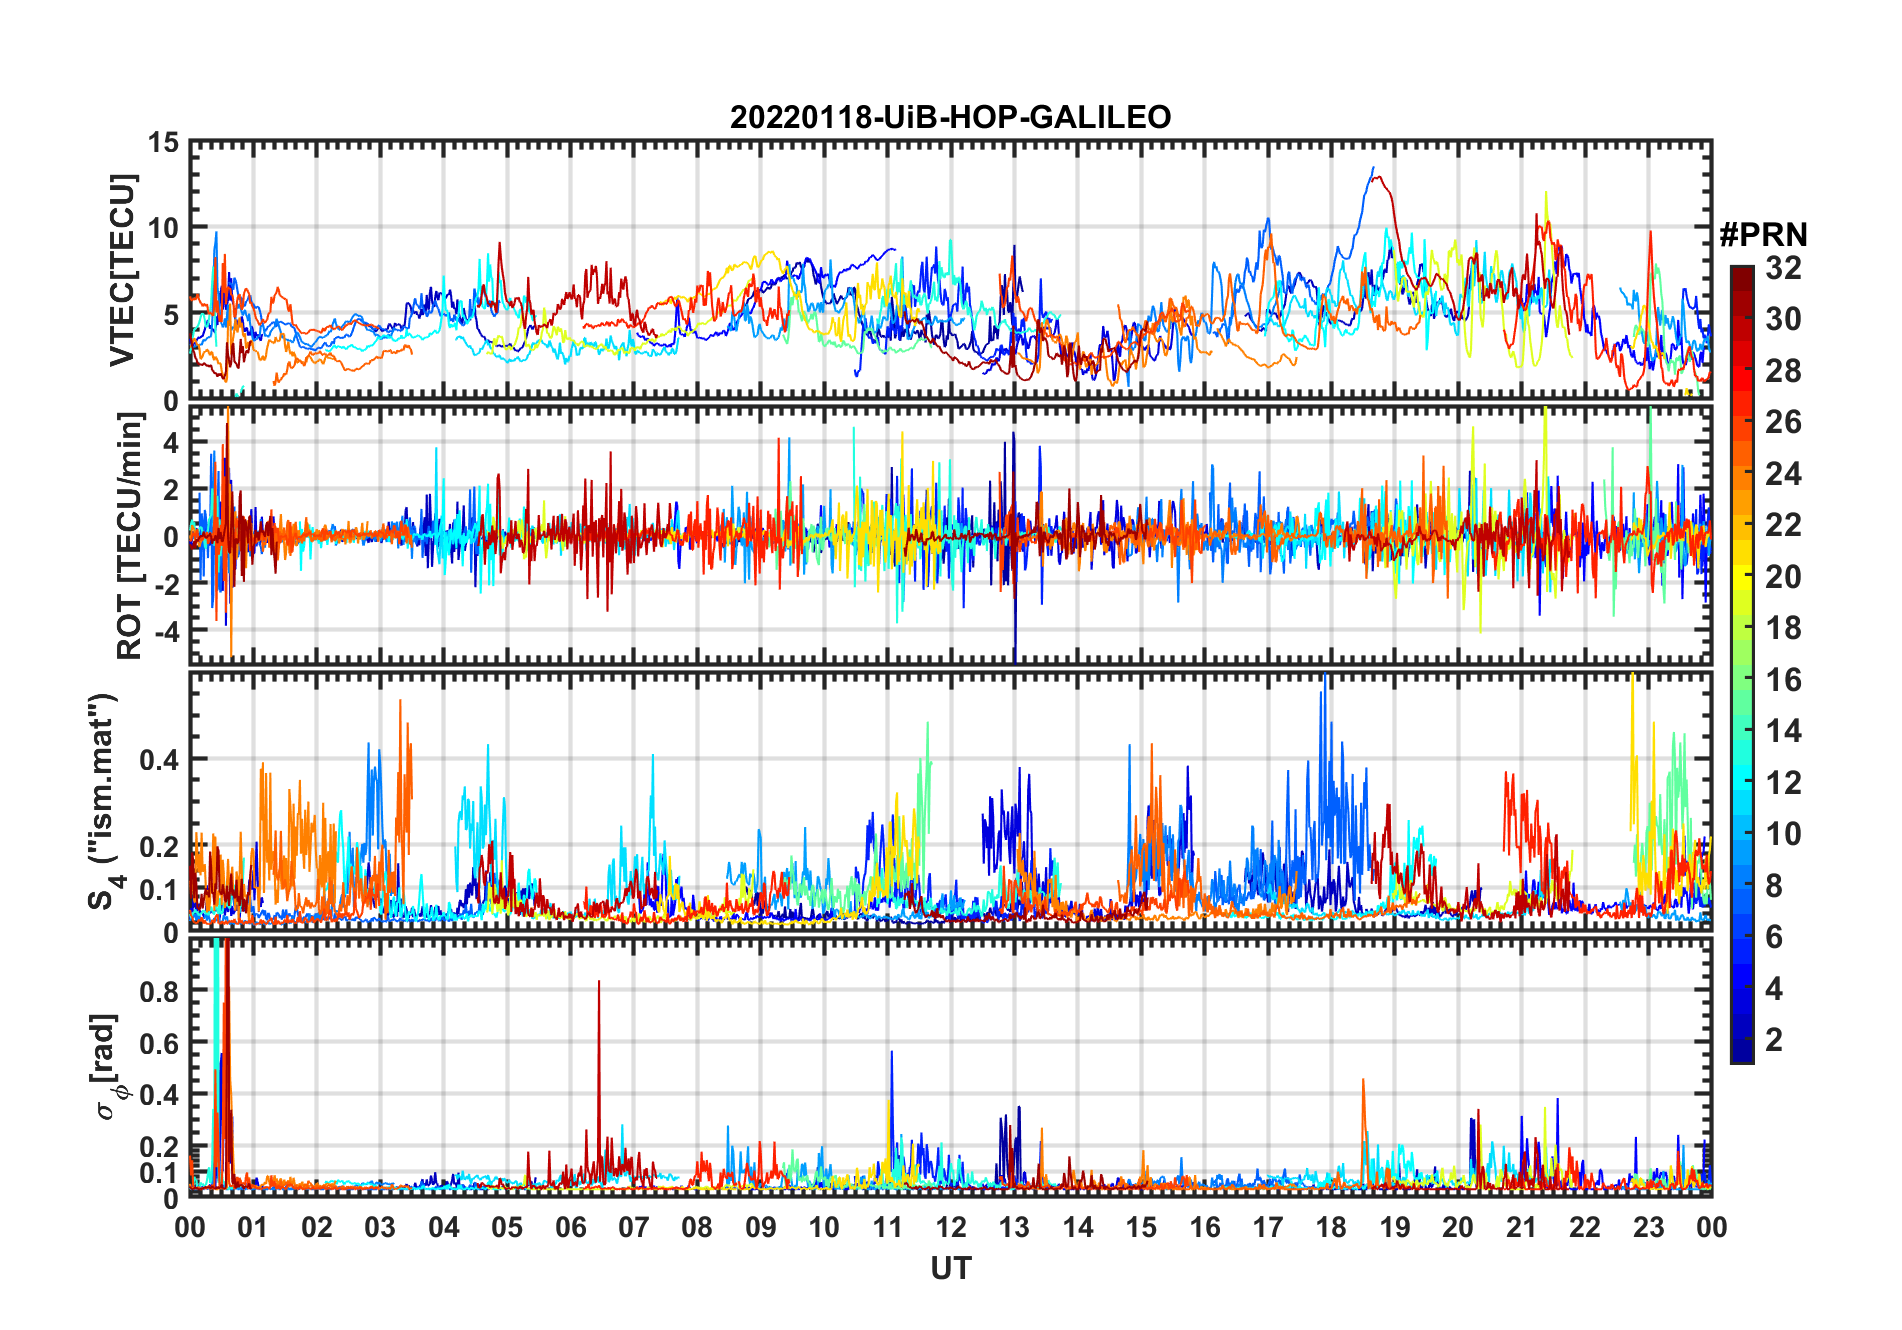The width and height of the screenshot is (1902, 1330).
Task: Click the 15 tick on VTEC axis
Action: pos(163,143)
